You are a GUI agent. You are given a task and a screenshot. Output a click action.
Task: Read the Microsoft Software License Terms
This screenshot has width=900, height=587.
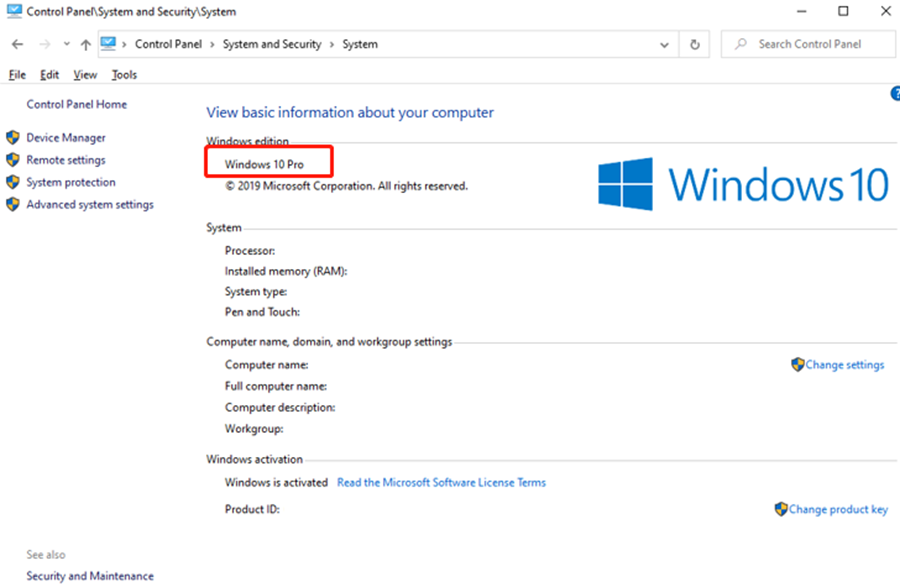click(x=441, y=483)
